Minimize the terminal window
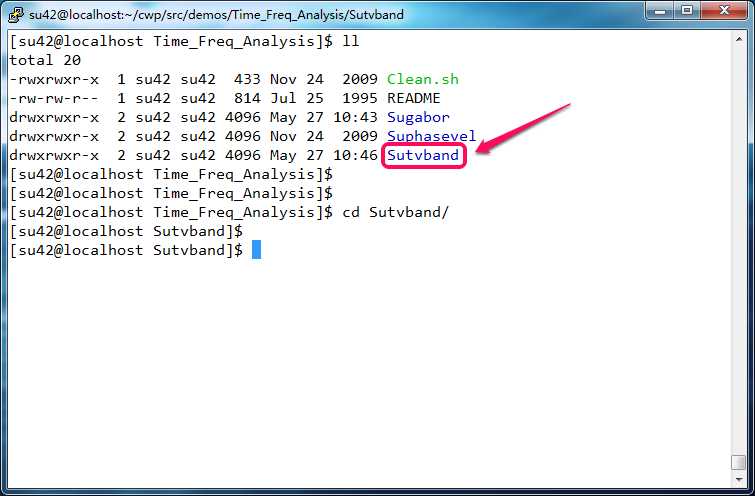This screenshot has width=755, height=496. (x=660, y=12)
